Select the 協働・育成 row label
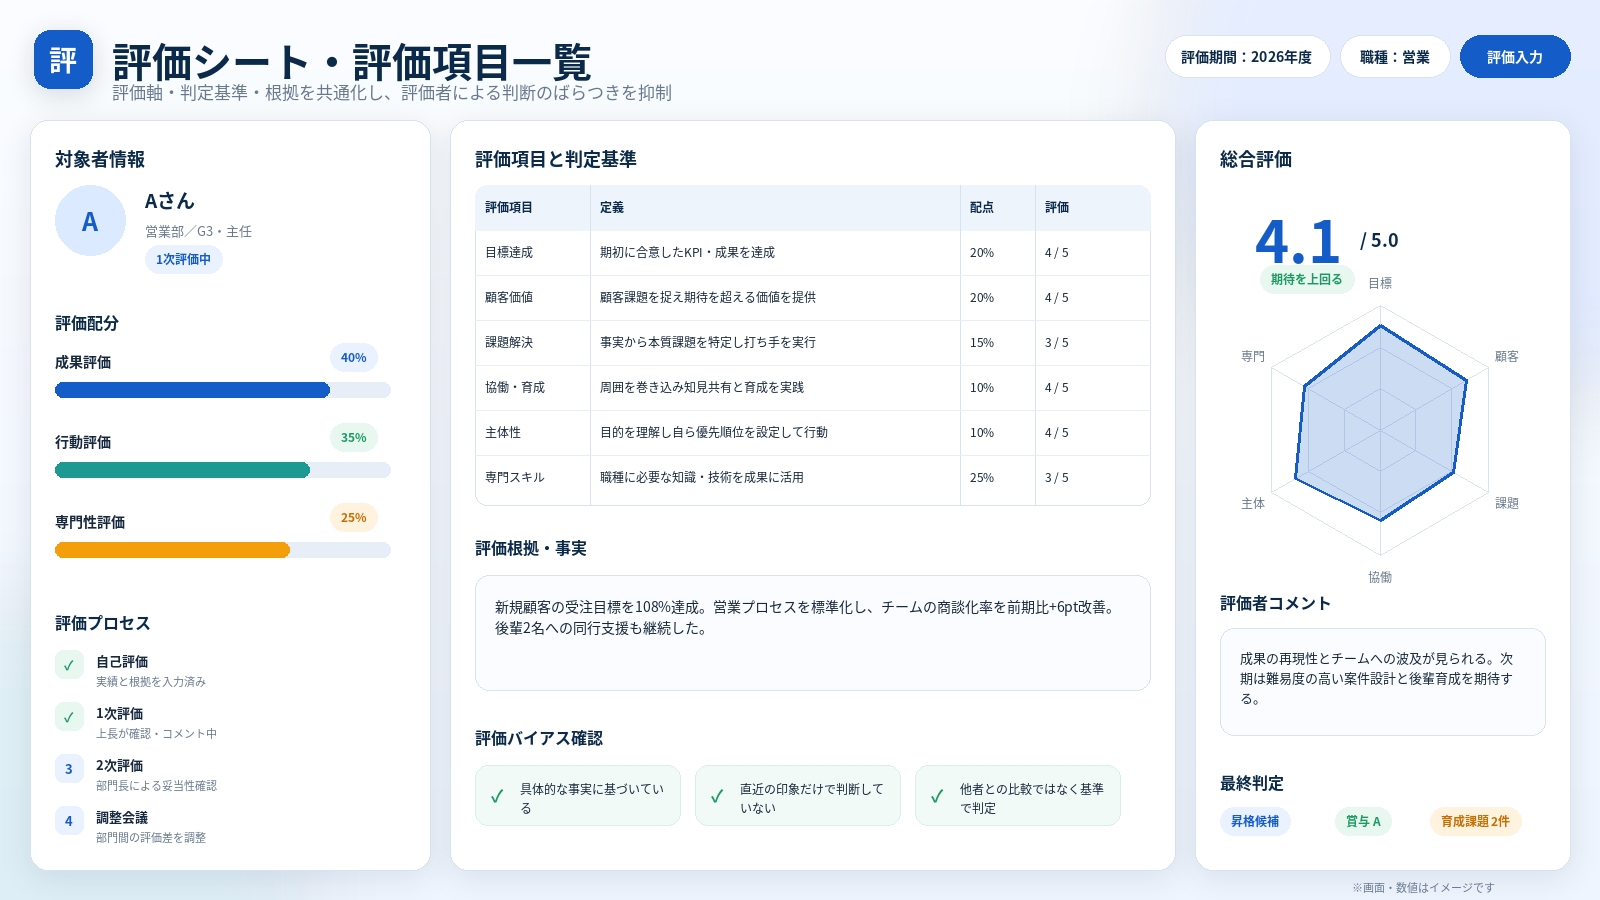The height and width of the screenshot is (900, 1600). coord(515,388)
